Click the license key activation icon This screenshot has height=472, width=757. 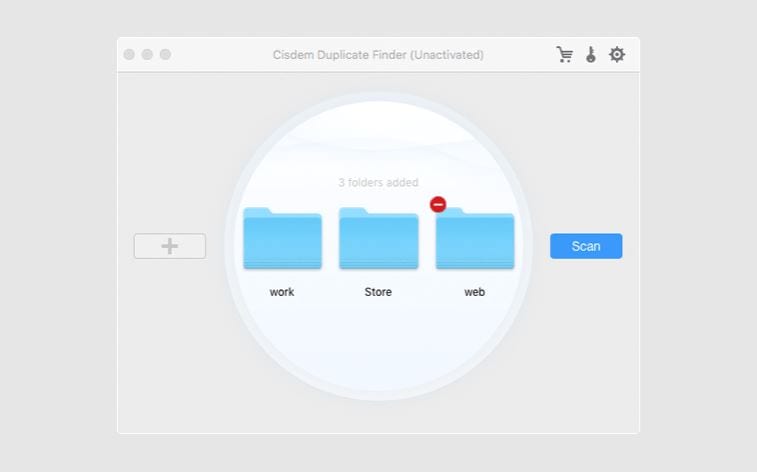pos(591,55)
